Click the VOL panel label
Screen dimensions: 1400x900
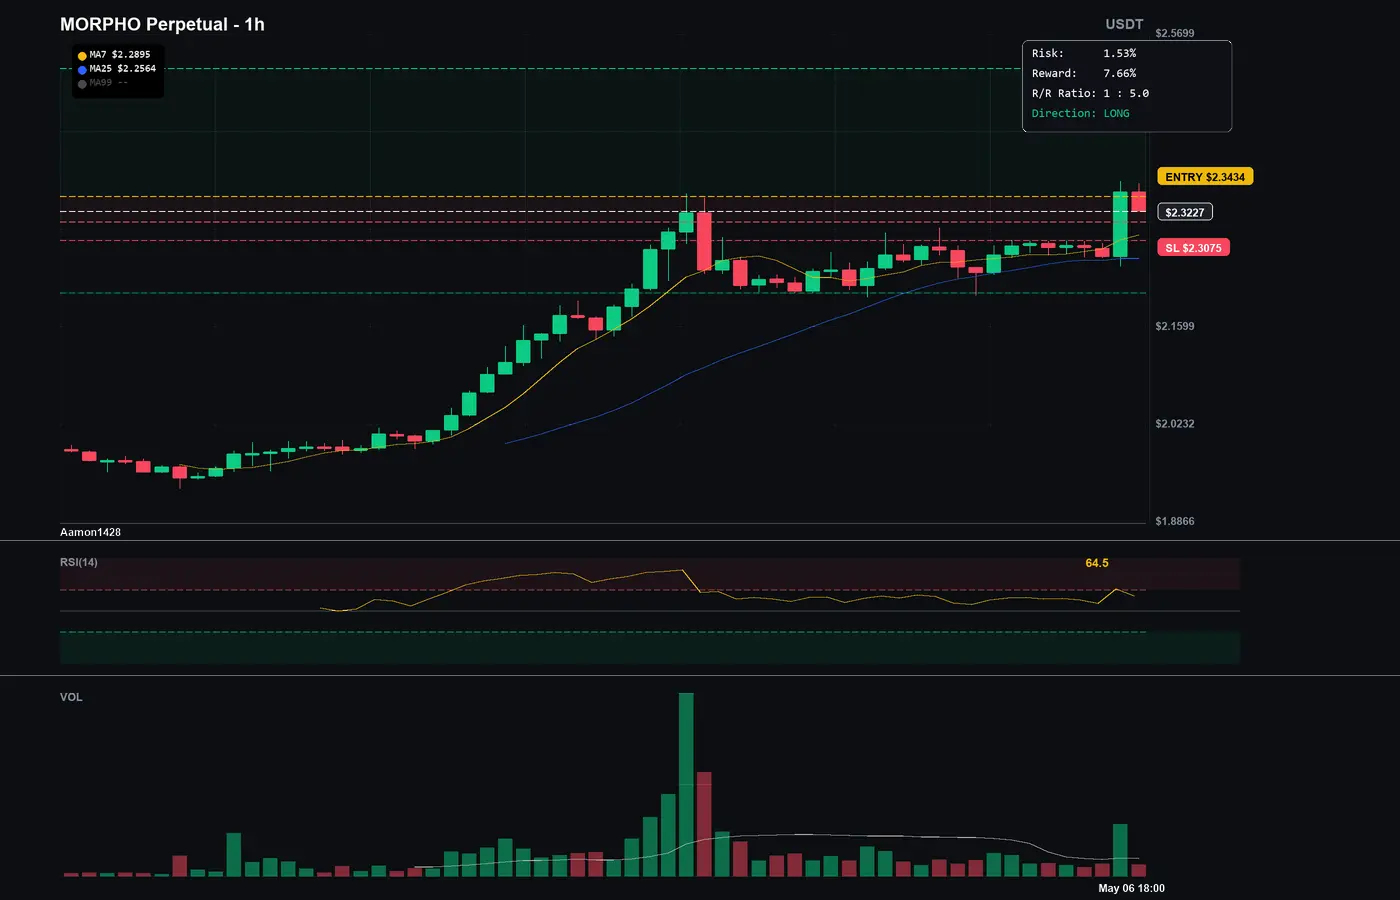click(71, 697)
